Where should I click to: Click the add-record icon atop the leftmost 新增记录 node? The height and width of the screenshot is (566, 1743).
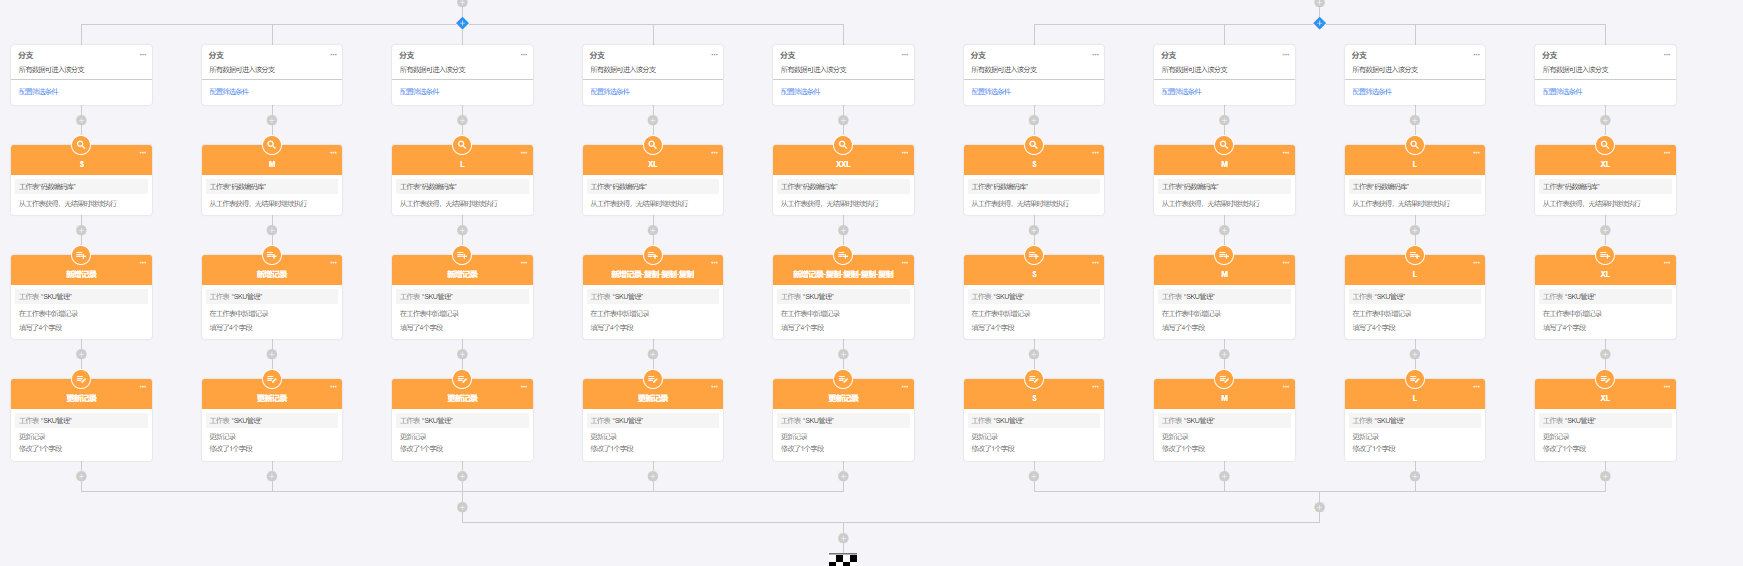(81, 255)
